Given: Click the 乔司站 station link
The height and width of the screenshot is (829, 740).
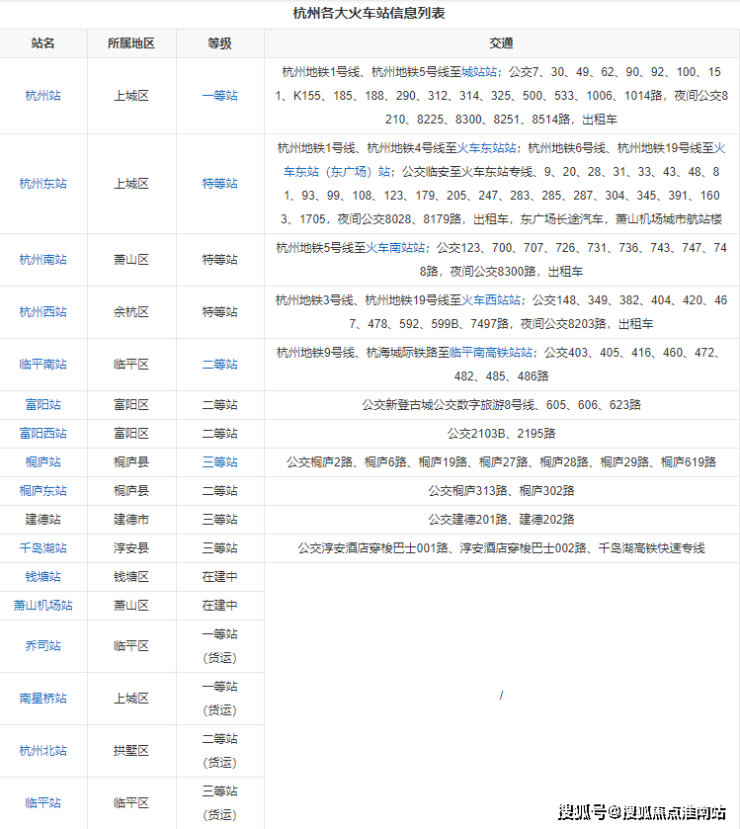Looking at the screenshot, I should (43, 646).
